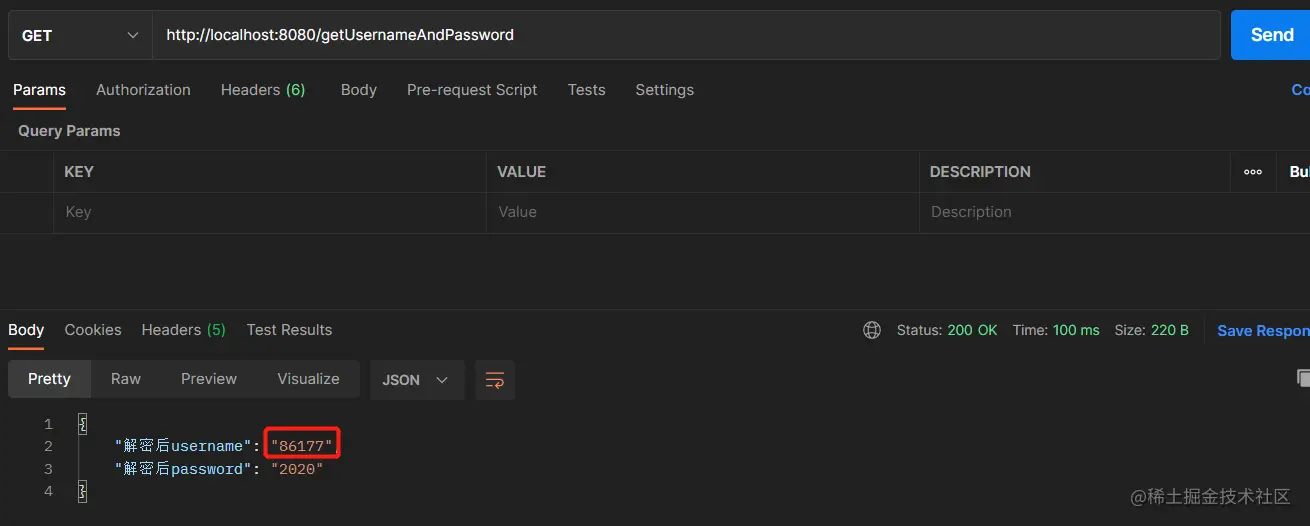Open the three-dots column options menu
Viewport: 1310px width, 526px height.
tap(1253, 172)
